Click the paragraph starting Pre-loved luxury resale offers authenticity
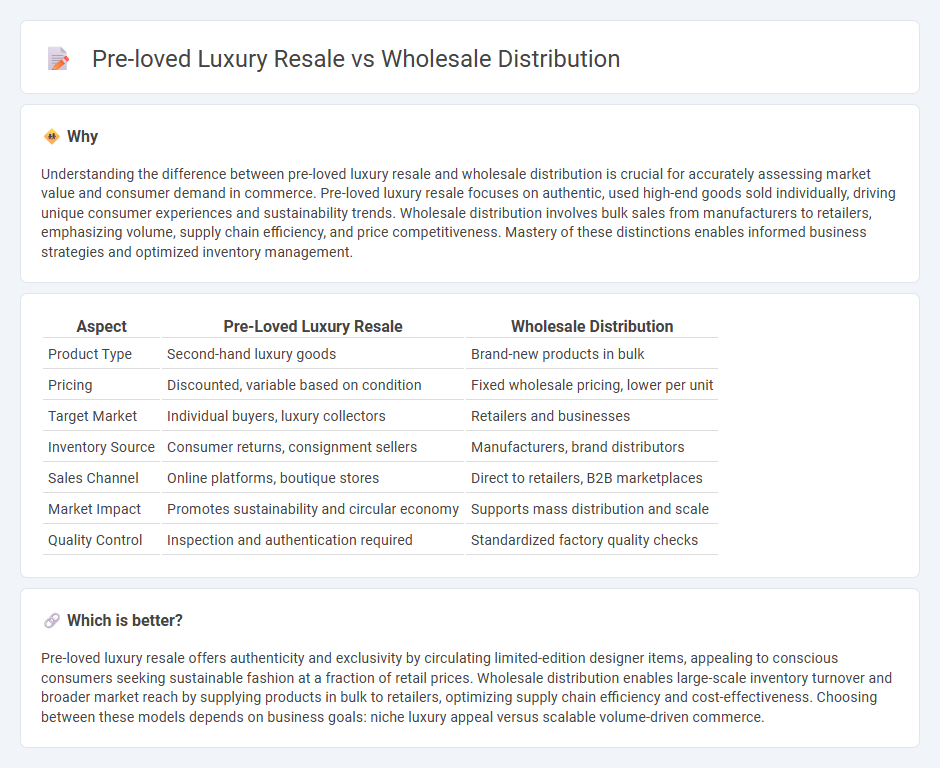The height and width of the screenshot is (768, 940). pyautogui.click(x=466, y=687)
